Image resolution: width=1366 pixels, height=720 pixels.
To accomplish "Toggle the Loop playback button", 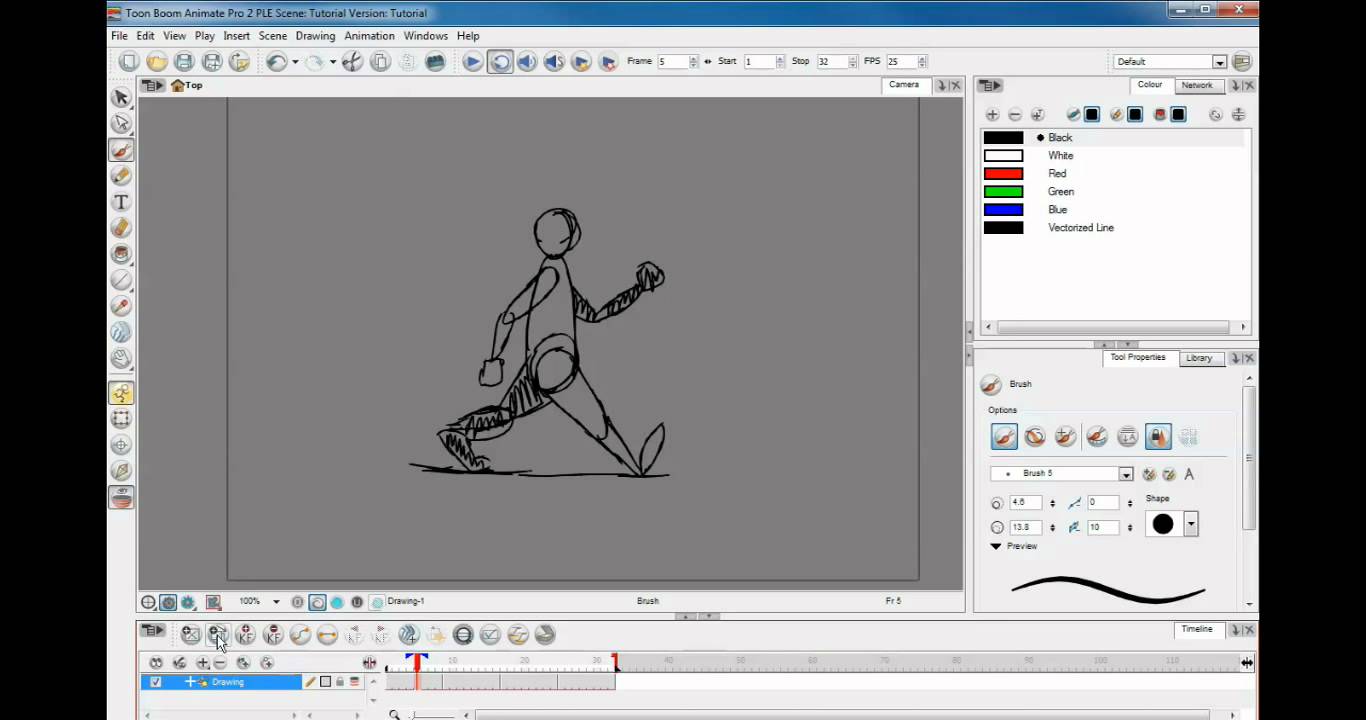I will click(x=500, y=62).
